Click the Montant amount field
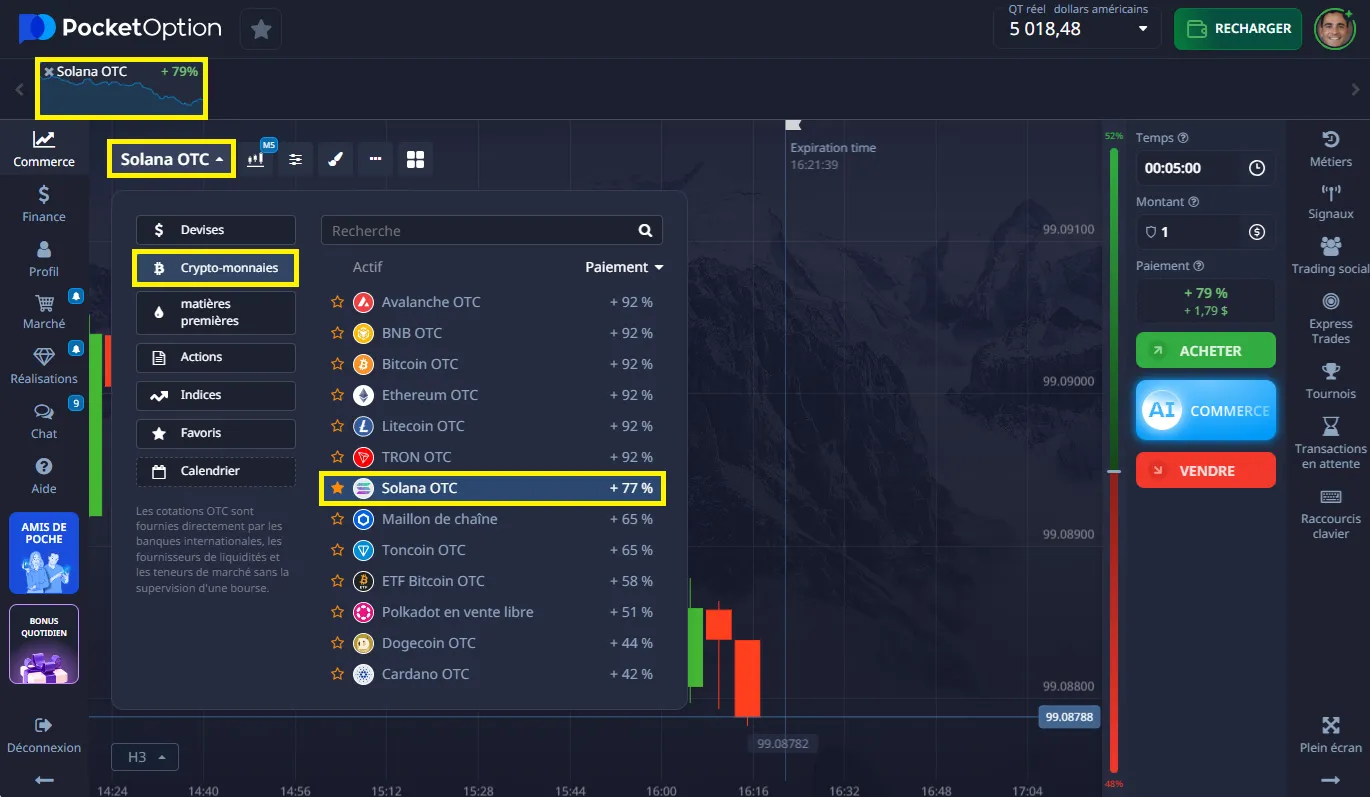This screenshot has width=1370, height=797. coord(1206,232)
